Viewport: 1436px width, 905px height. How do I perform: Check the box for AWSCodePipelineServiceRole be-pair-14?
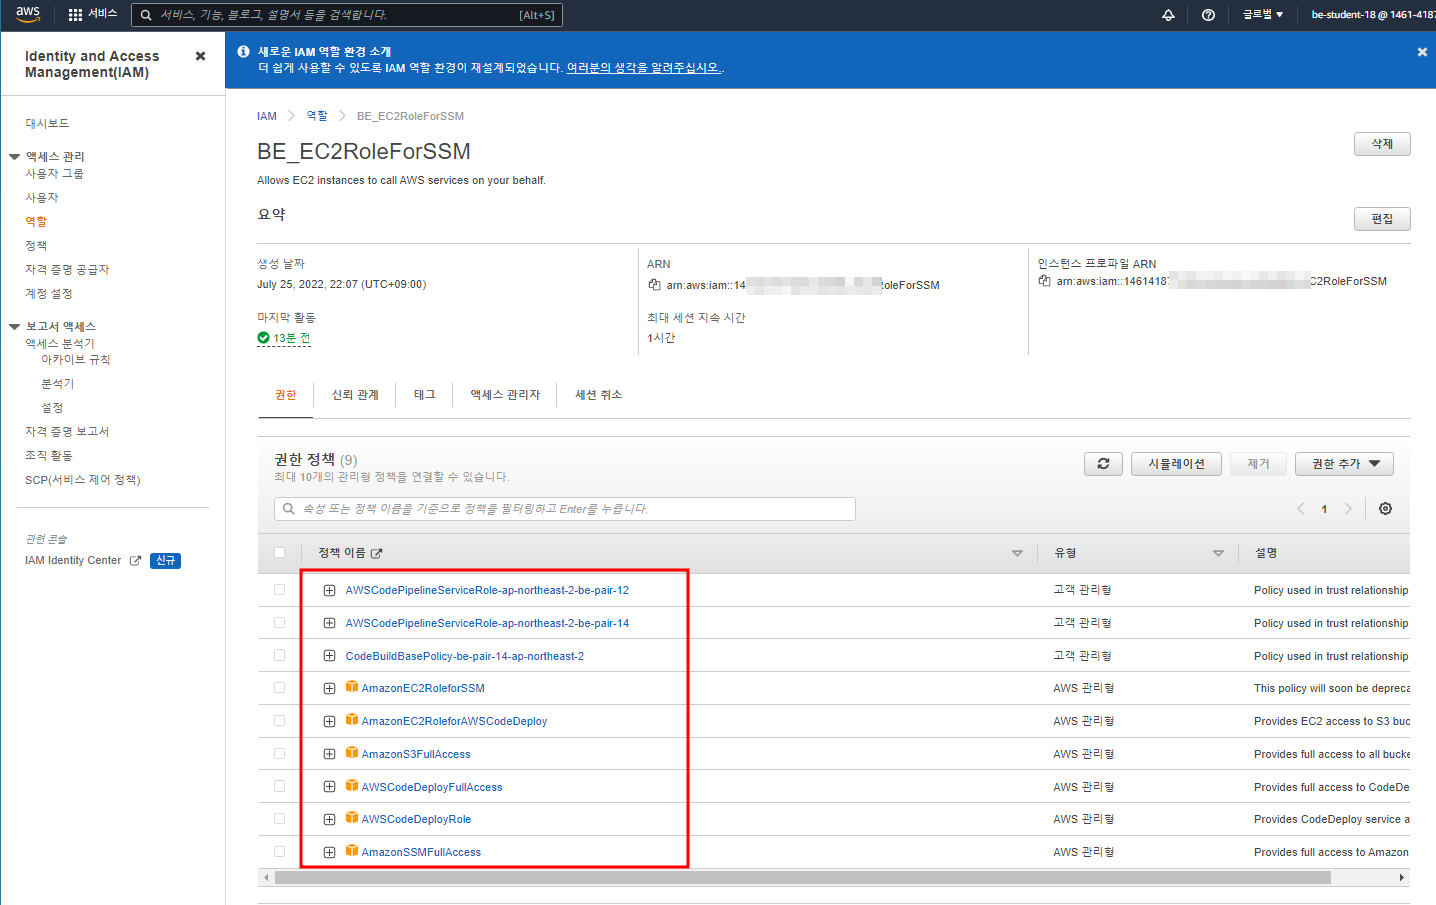[279, 623]
